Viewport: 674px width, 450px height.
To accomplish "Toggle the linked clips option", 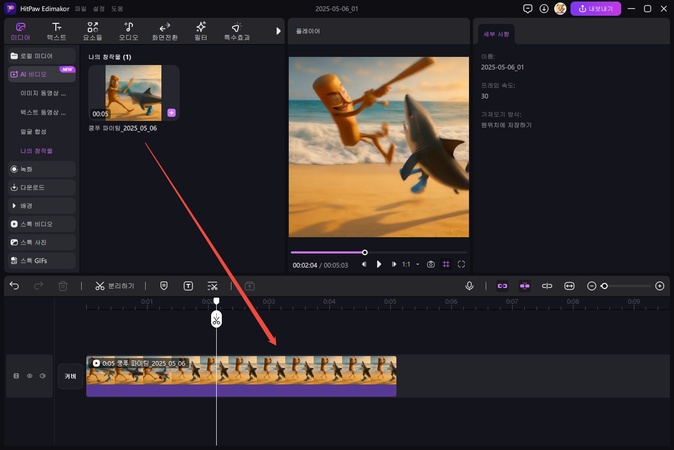I will pos(502,286).
